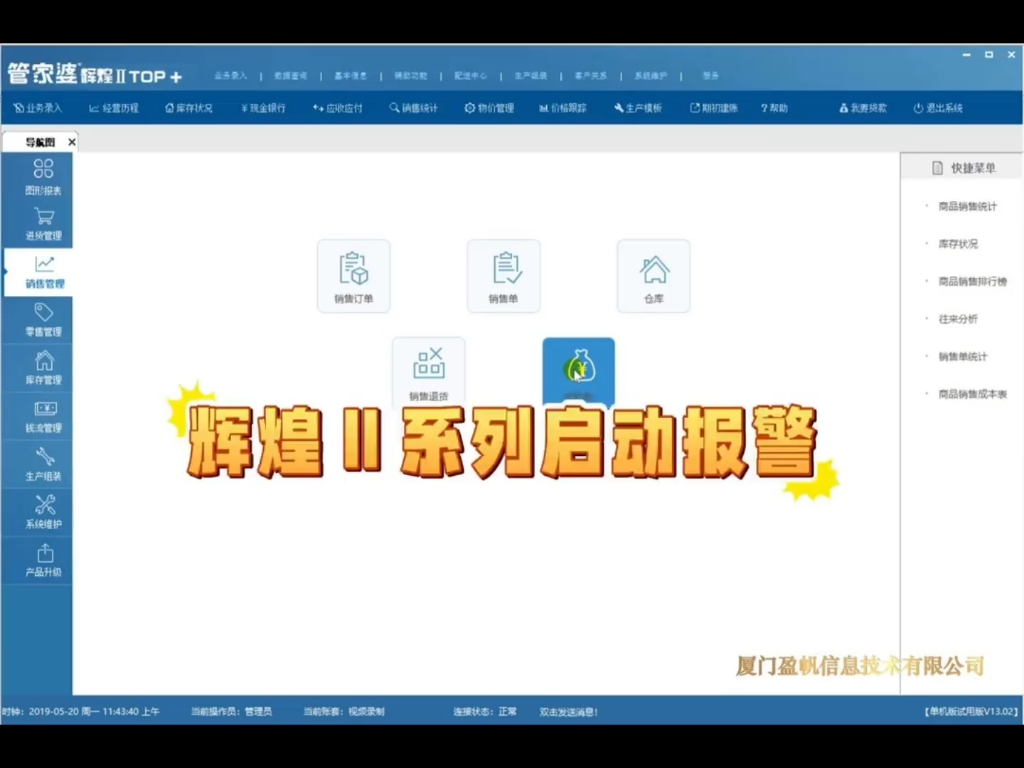
Task: Open the 配送中心 top menu
Action: (471, 76)
